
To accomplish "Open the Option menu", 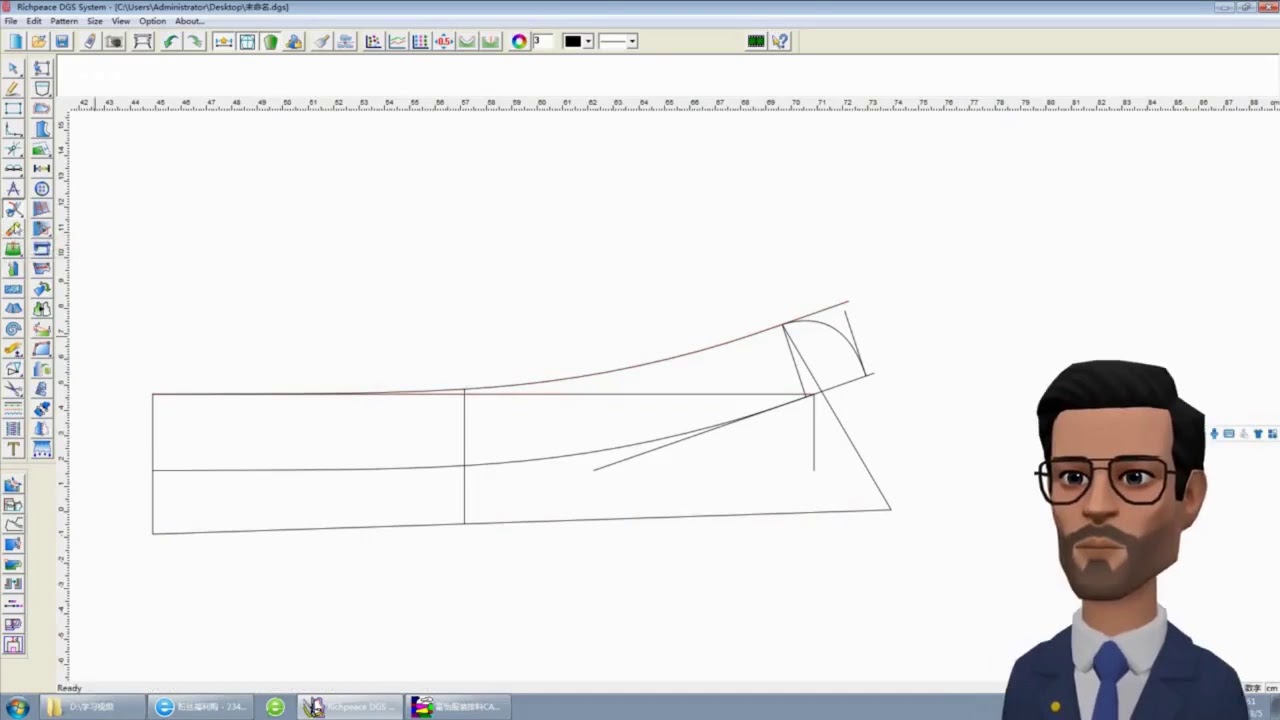I will pos(152,21).
